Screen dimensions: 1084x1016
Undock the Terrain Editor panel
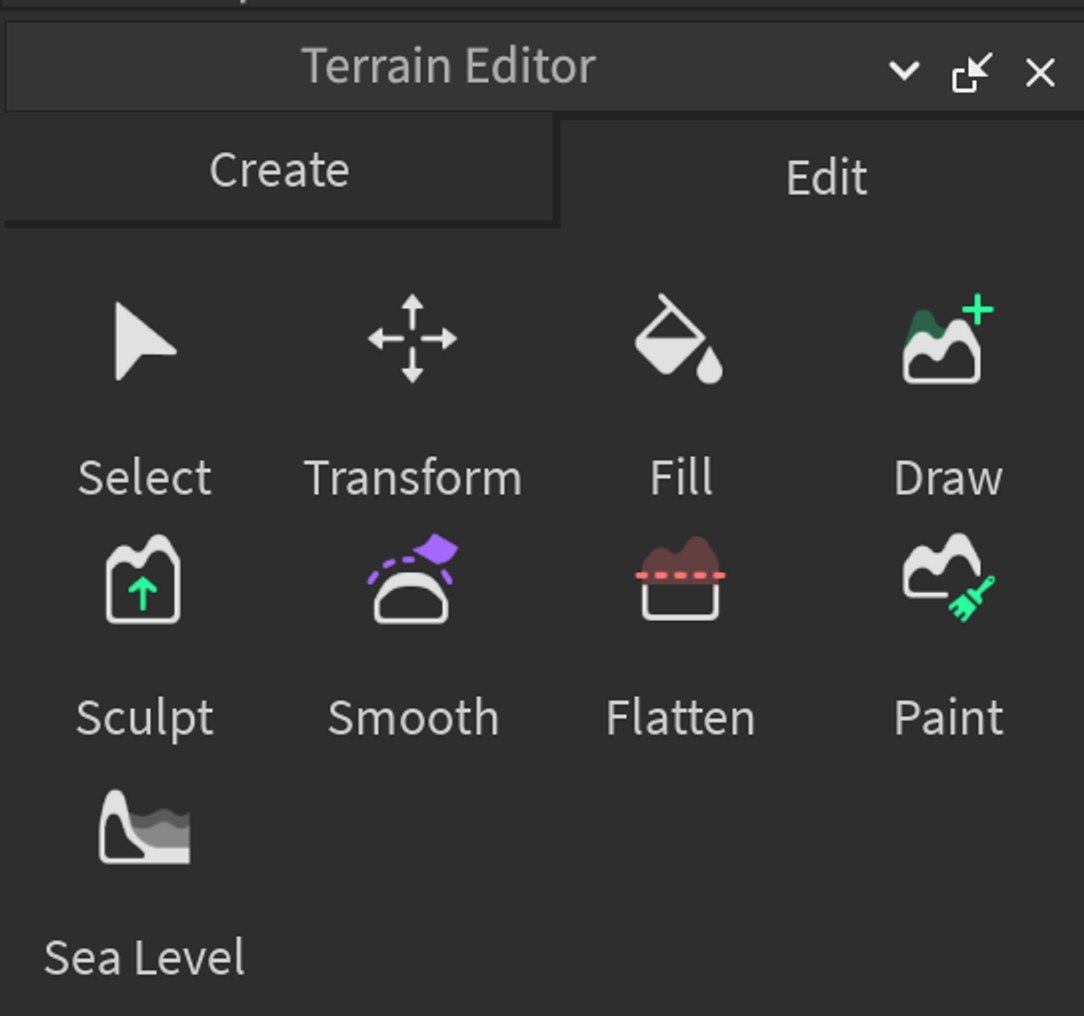point(972,72)
